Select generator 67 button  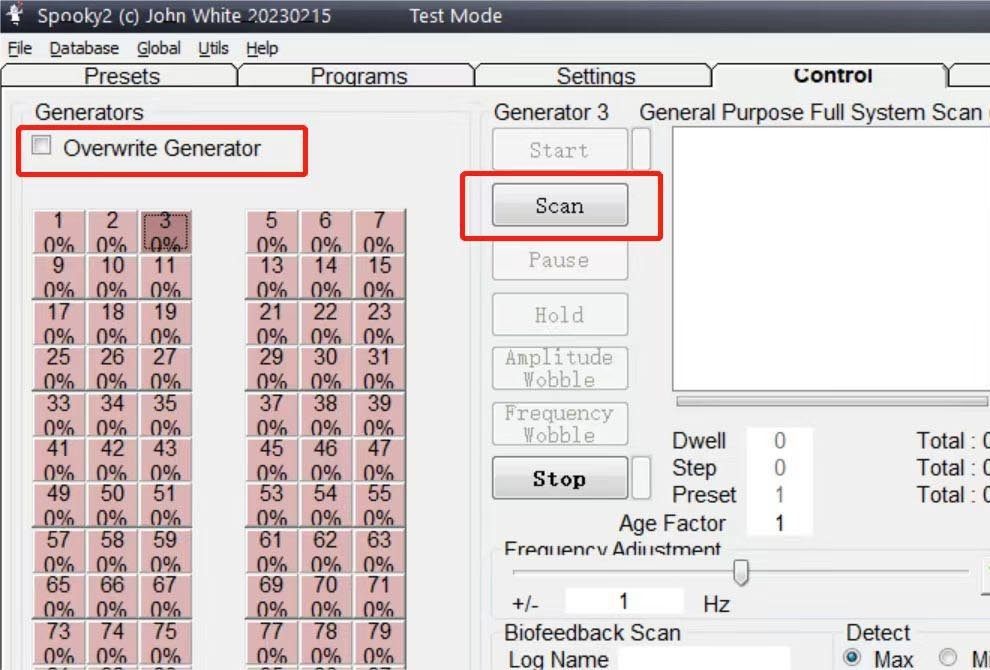(165, 596)
